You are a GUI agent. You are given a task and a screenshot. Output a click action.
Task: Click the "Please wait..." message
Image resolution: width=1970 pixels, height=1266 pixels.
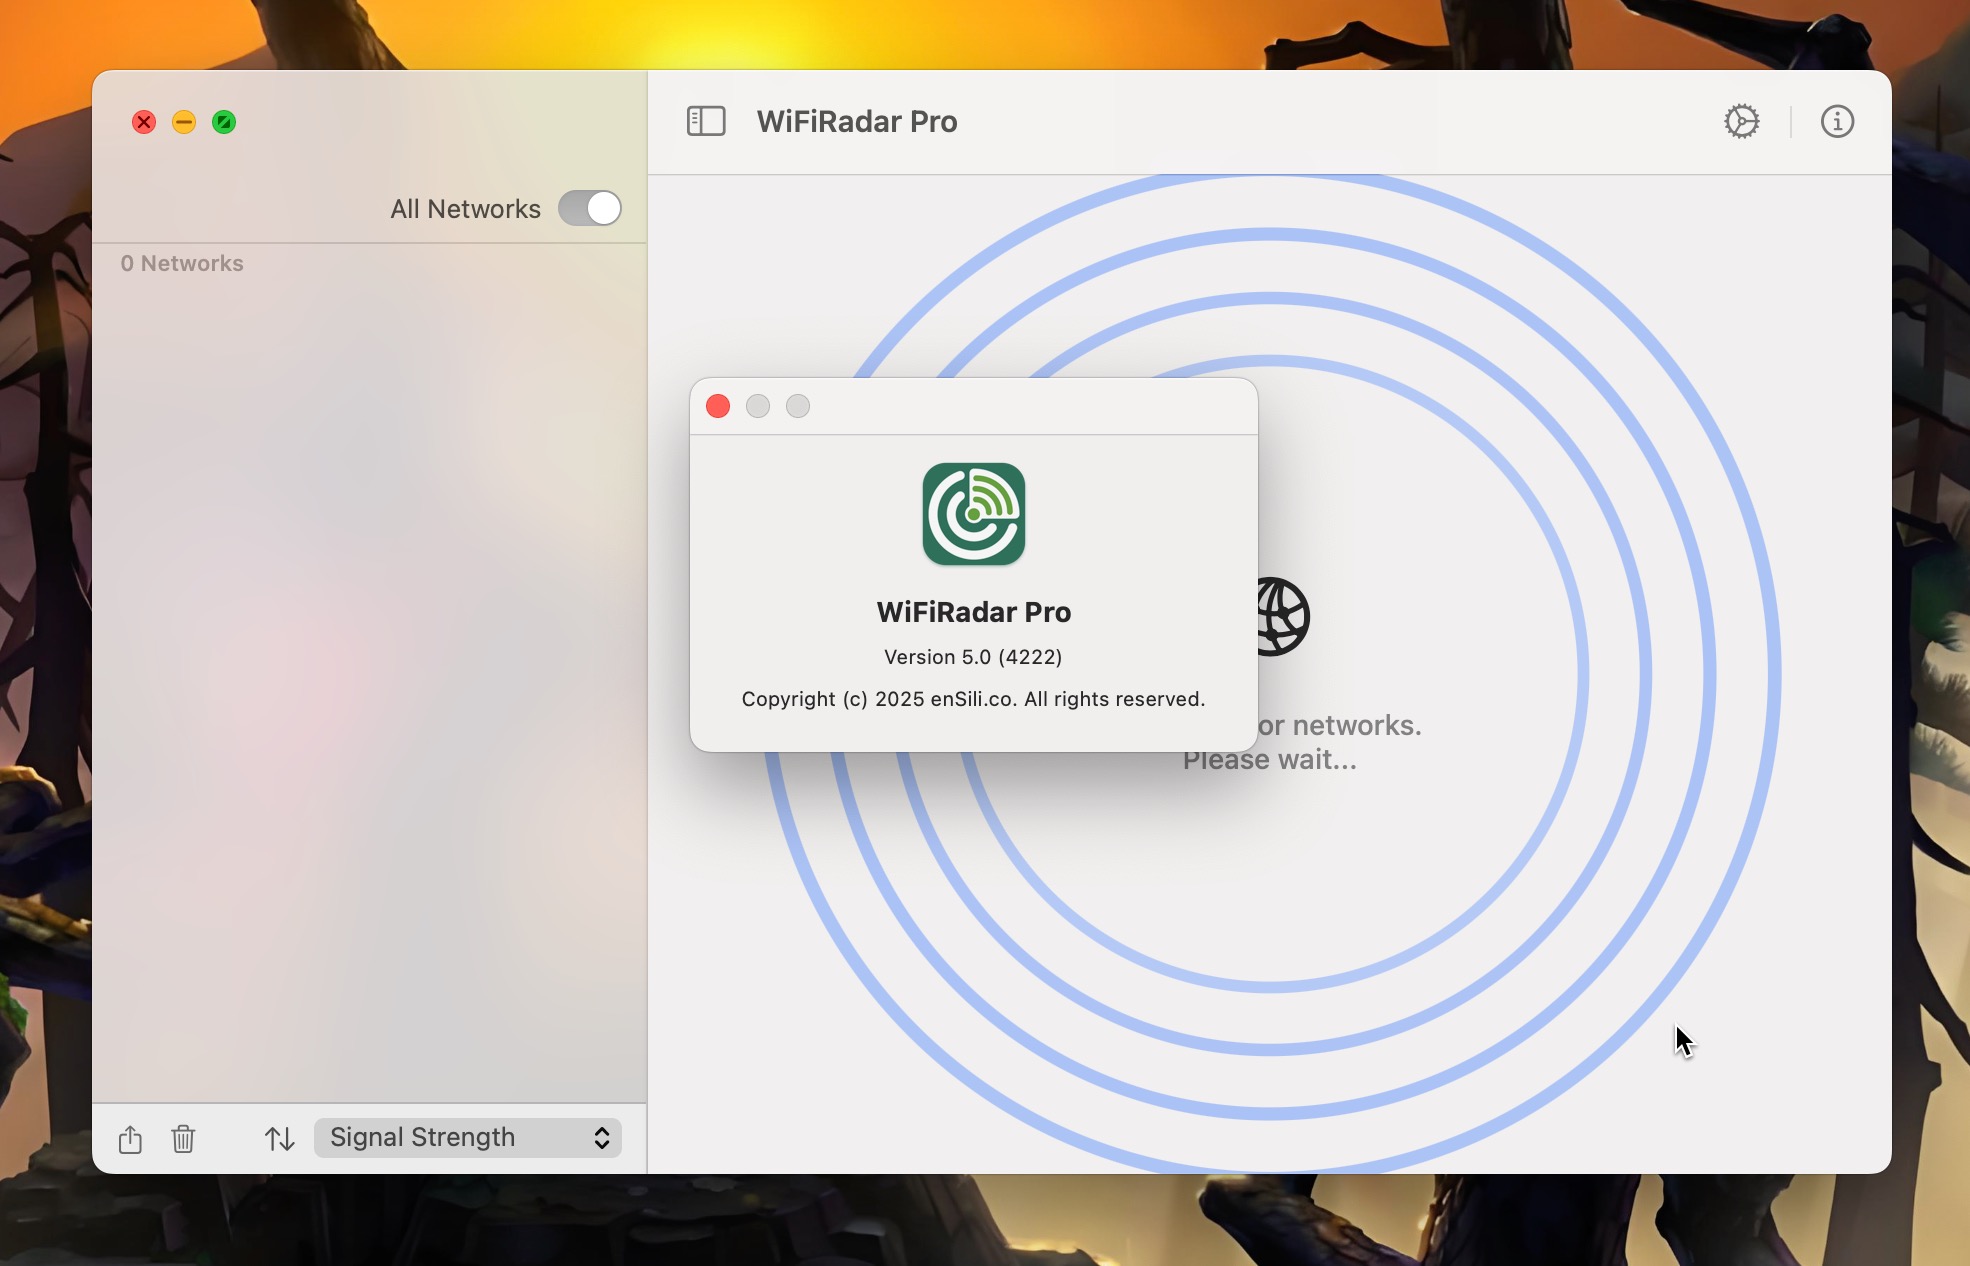[1270, 760]
